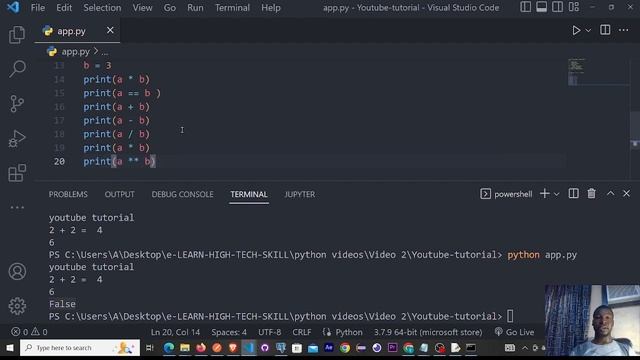Viewport: 640px width, 360px height.
Task: Split the terminal panel
Action: (x=573, y=193)
